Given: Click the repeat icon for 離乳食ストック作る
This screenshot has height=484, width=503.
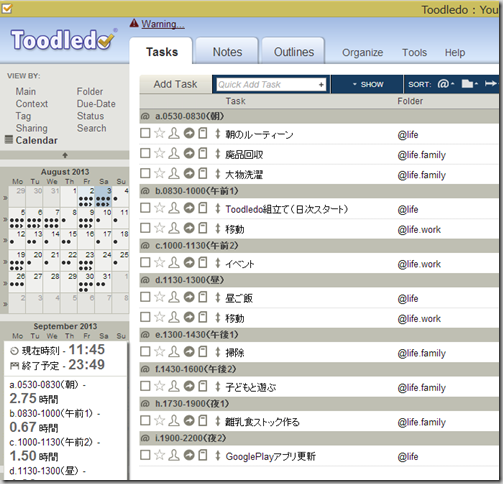Looking at the screenshot, I should click(189, 421).
